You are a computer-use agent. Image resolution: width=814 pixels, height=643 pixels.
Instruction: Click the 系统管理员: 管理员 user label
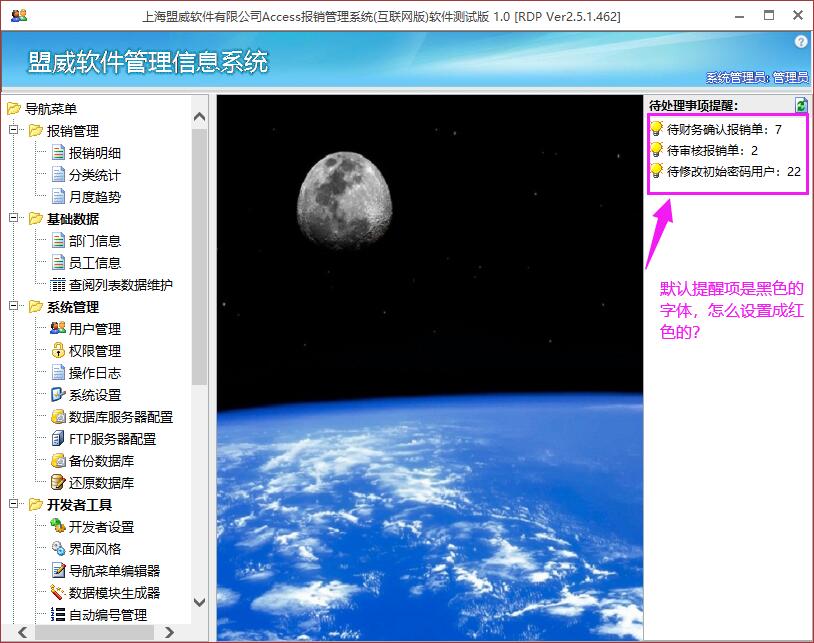click(x=757, y=78)
